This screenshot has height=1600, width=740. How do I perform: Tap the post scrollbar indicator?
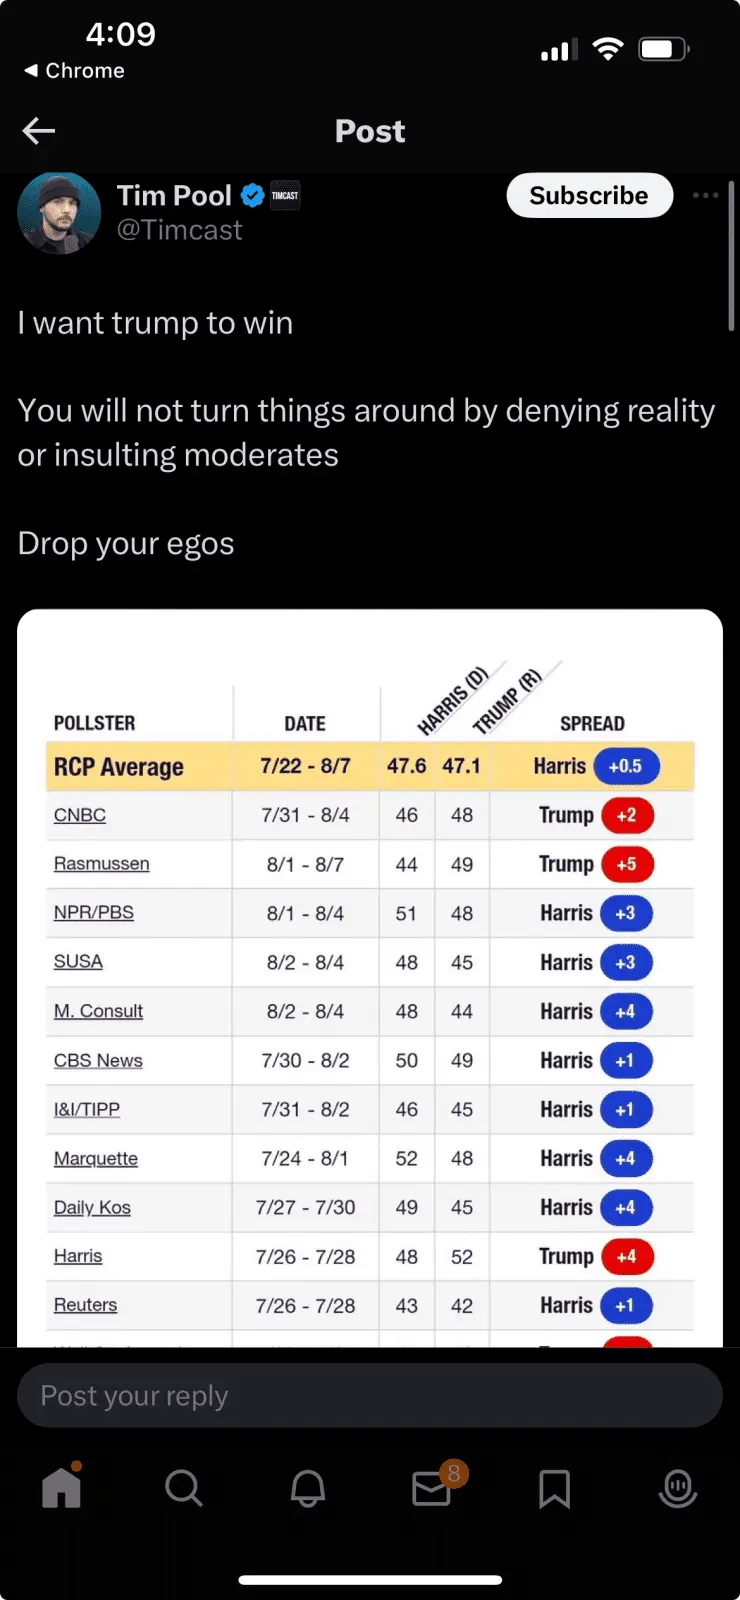[x=732, y=256]
